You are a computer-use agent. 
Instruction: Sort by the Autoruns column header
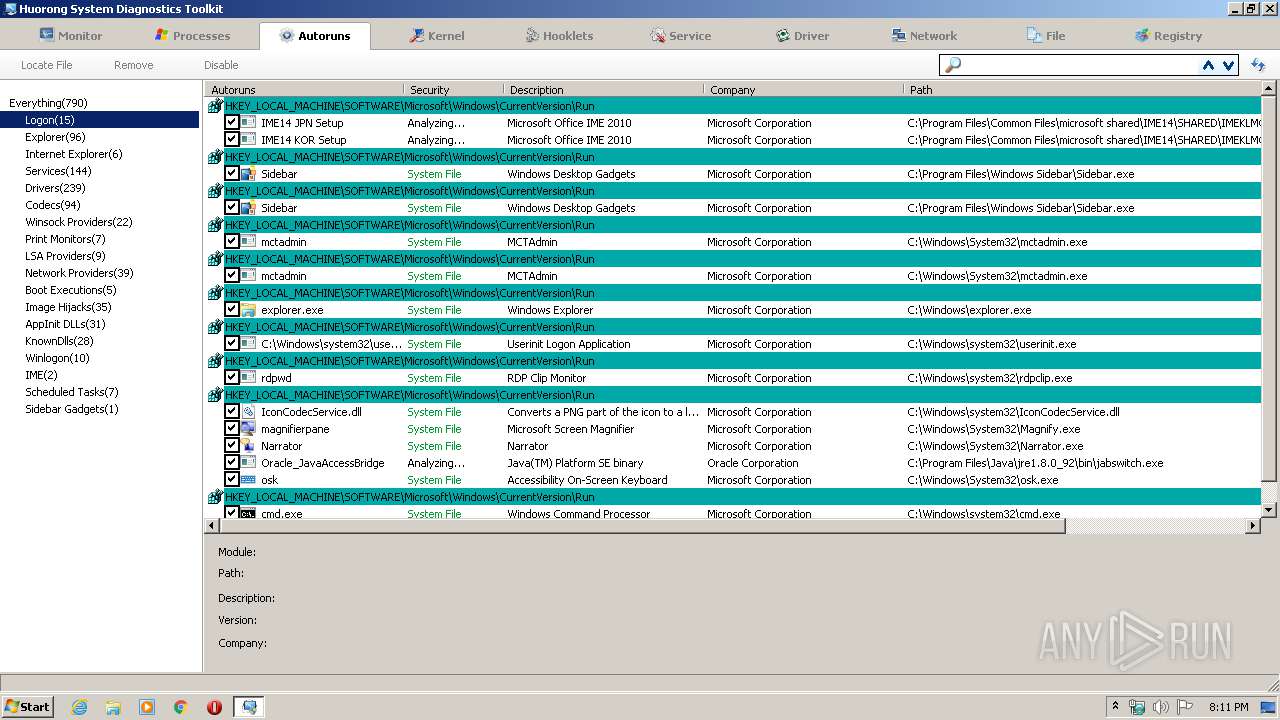(304, 89)
